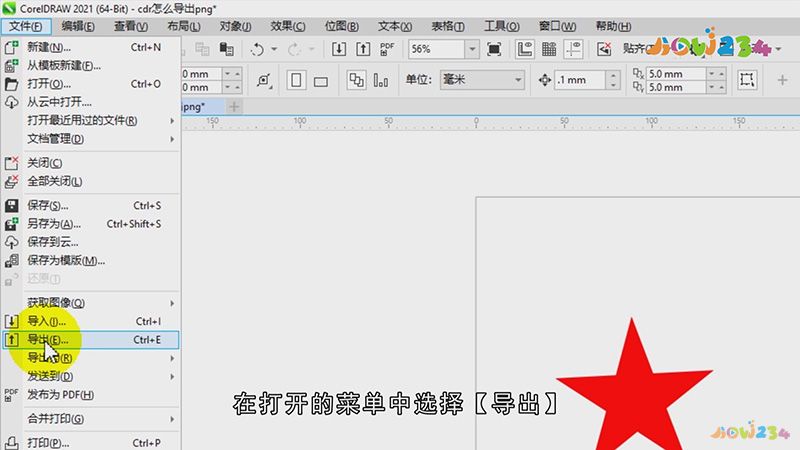Image resolution: width=800 pixels, height=450 pixels.
Task: Expand 合并打印 submenu
Action: coord(91,419)
